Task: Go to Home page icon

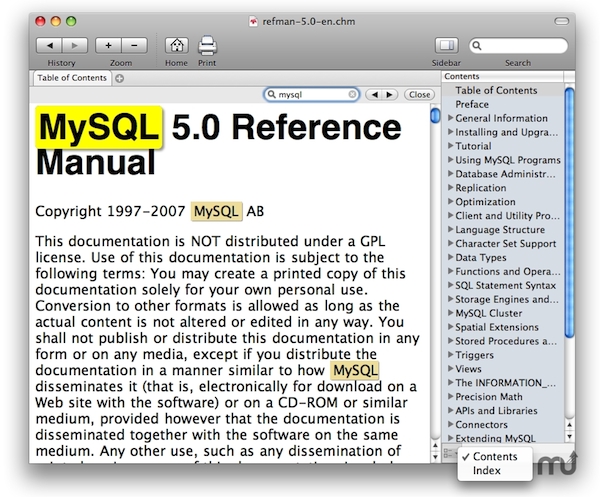Action: point(176,45)
